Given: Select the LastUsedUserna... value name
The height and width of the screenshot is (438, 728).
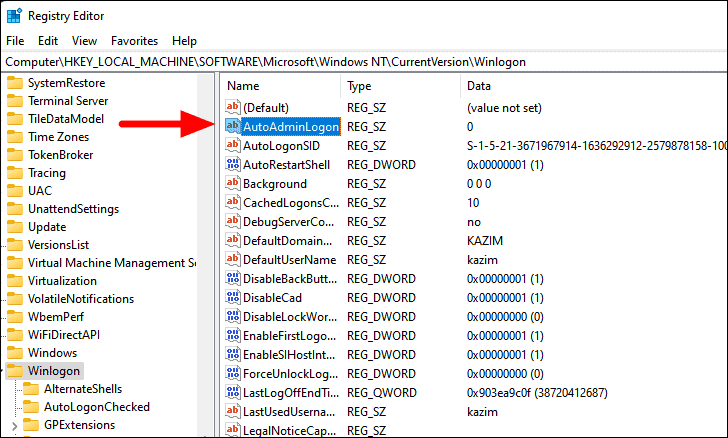Looking at the screenshot, I should [289, 412].
